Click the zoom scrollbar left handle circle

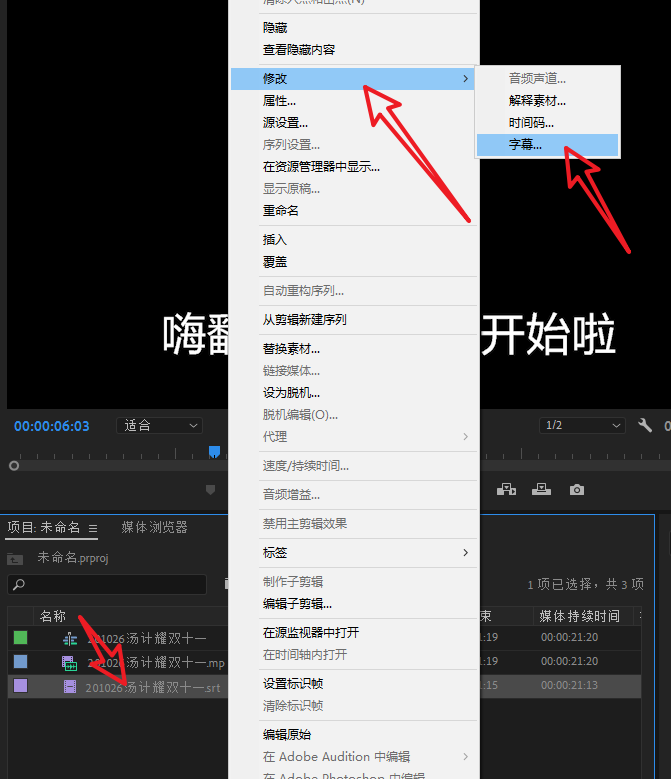pyautogui.click(x=14, y=466)
